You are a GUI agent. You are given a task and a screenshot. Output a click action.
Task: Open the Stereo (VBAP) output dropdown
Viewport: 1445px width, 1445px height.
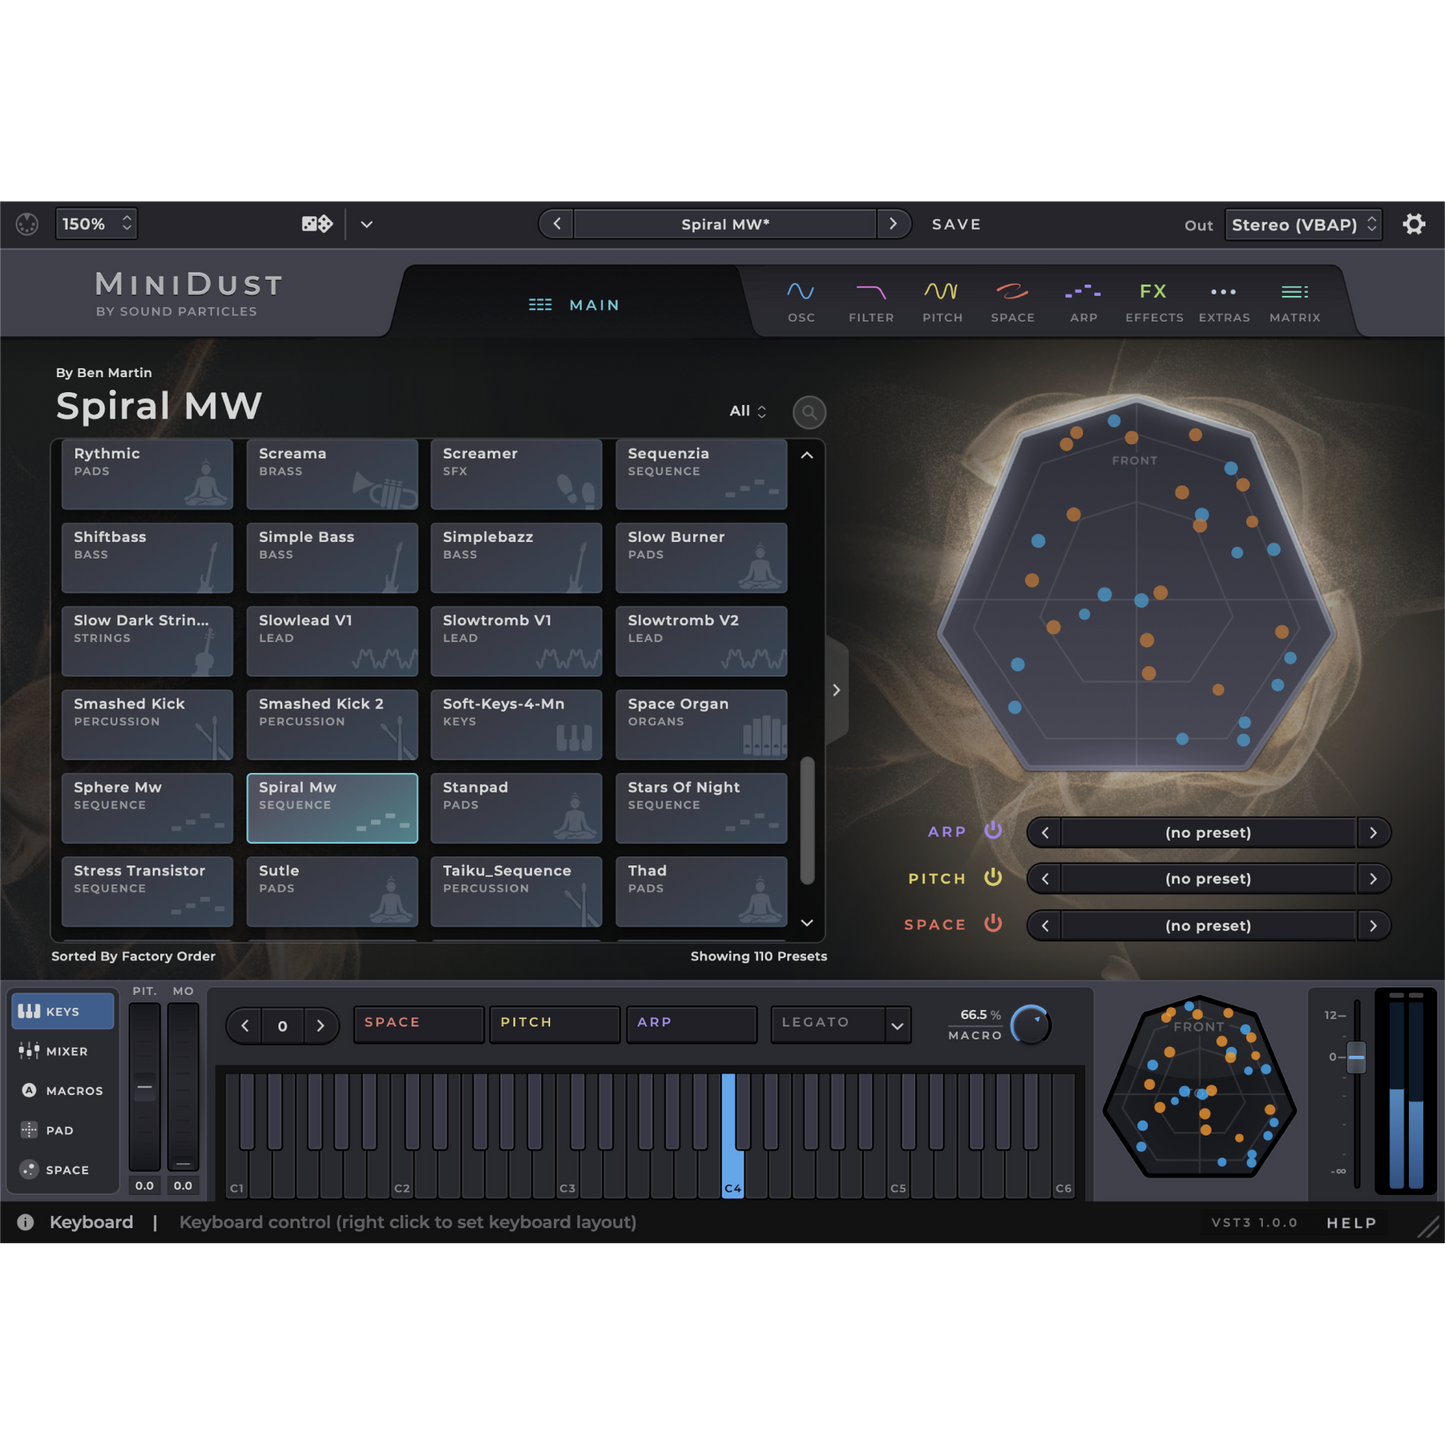point(1303,224)
